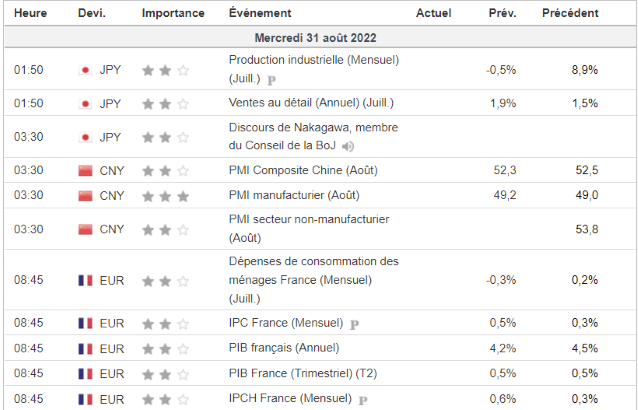Click the France flag beside PIB français

[x=85, y=348]
